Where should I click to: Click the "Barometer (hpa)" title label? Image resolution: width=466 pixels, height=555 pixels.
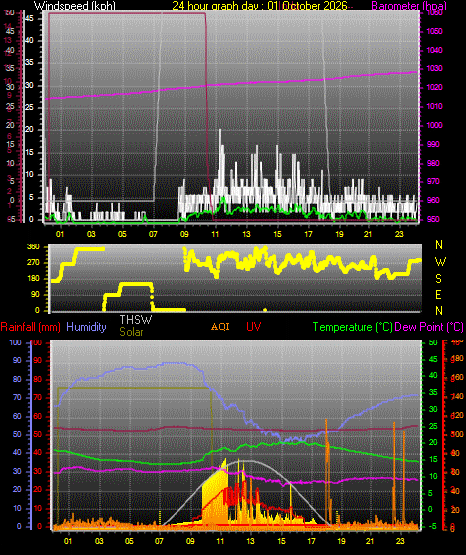[x=409, y=6]
